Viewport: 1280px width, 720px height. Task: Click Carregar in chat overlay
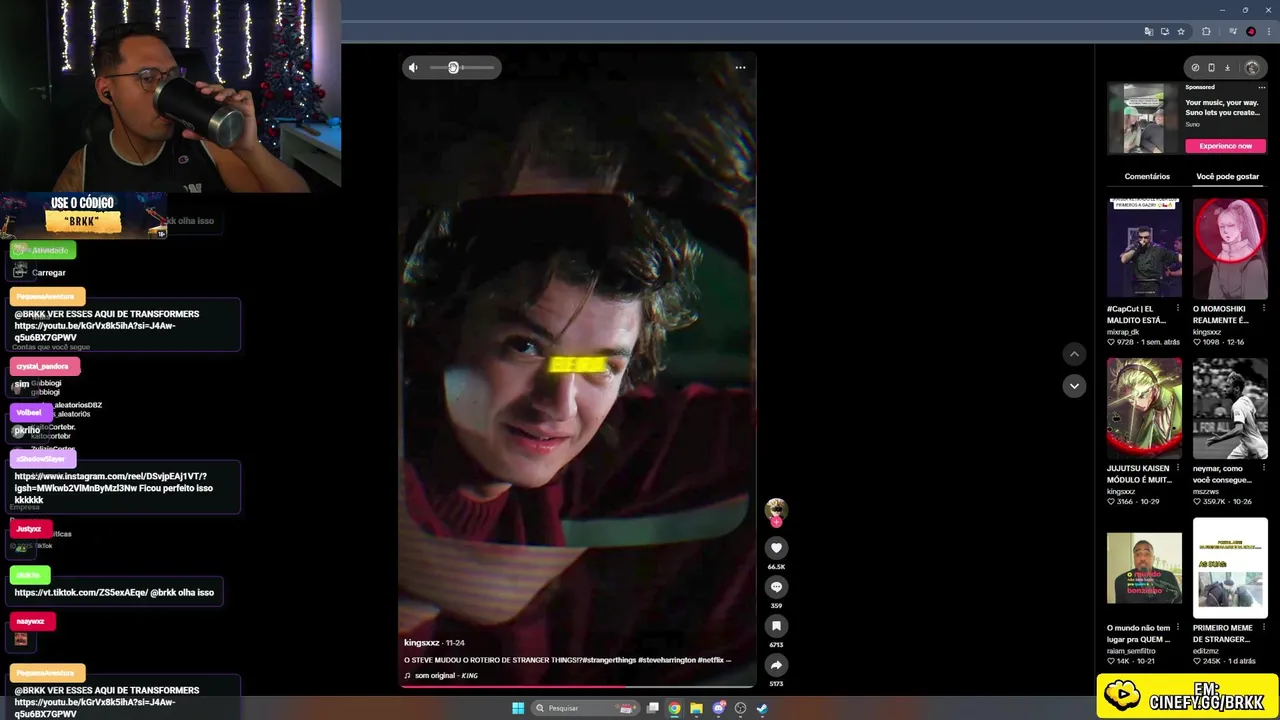click(x=48, y=273)
